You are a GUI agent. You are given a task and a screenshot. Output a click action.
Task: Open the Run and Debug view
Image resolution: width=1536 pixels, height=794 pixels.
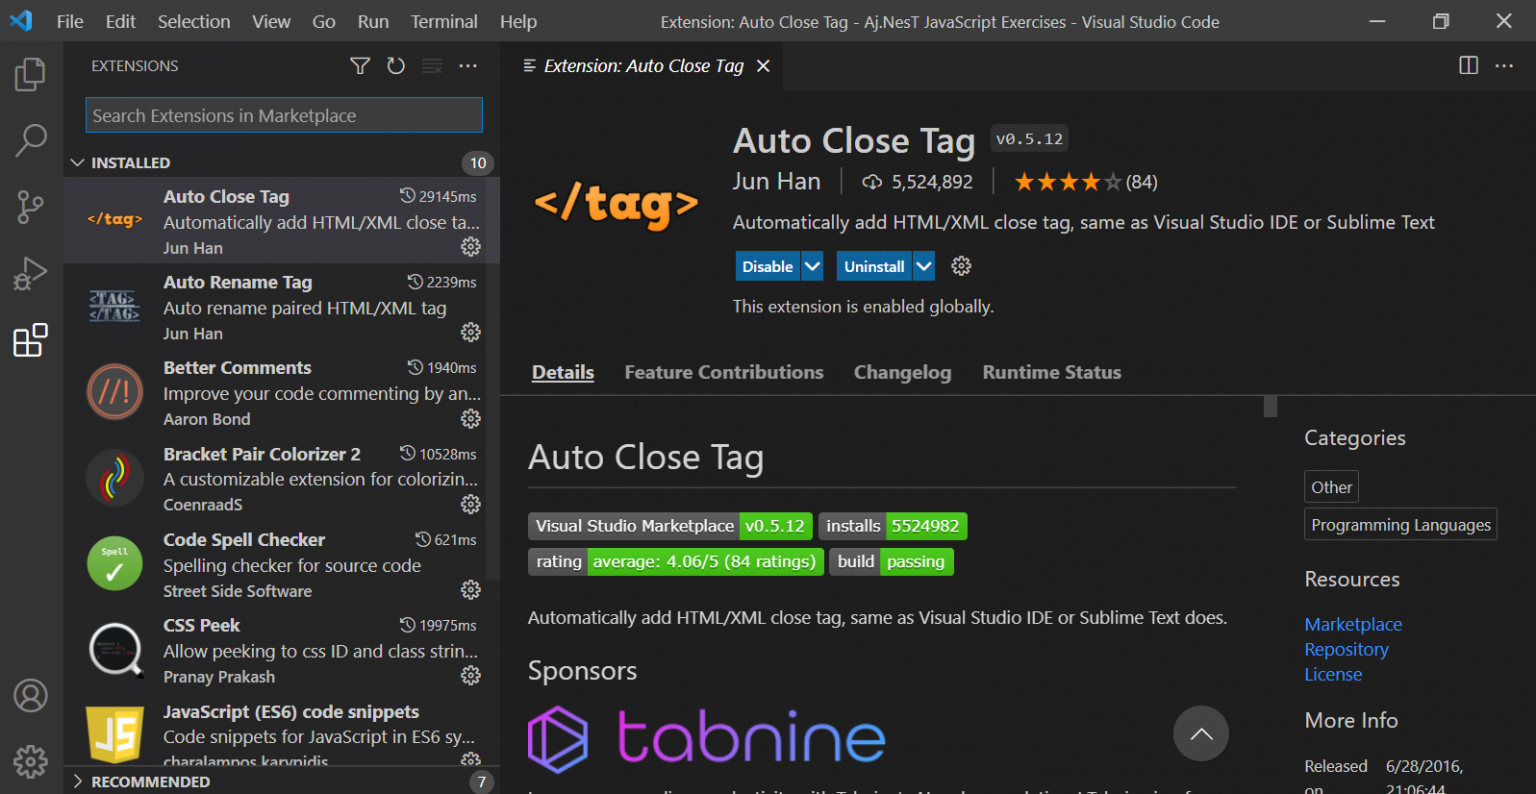point(30,273)
